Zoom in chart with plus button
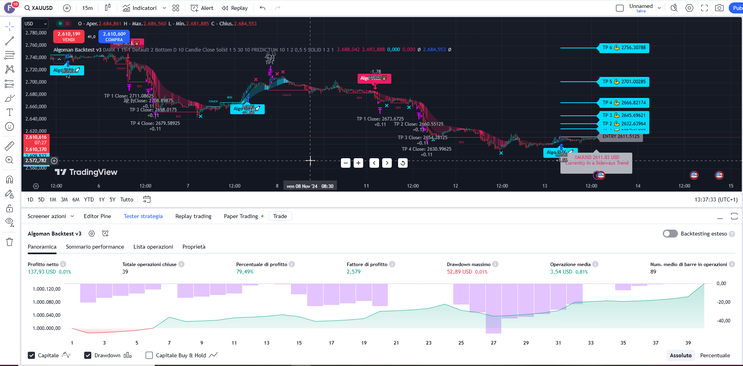Screen dimensions: 743x366 [x=359, y=163]
